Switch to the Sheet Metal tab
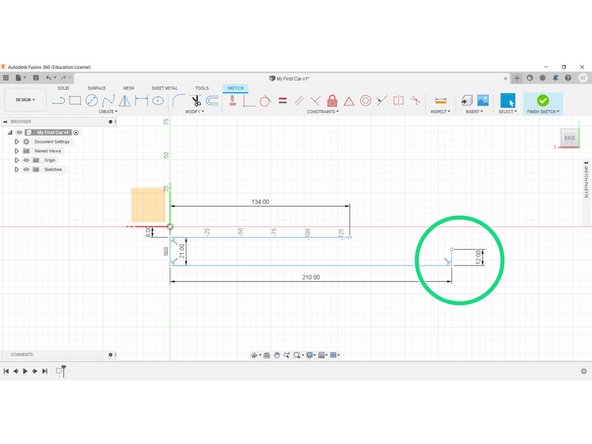This screenshot has width=592, height=444. click(164, 88)
